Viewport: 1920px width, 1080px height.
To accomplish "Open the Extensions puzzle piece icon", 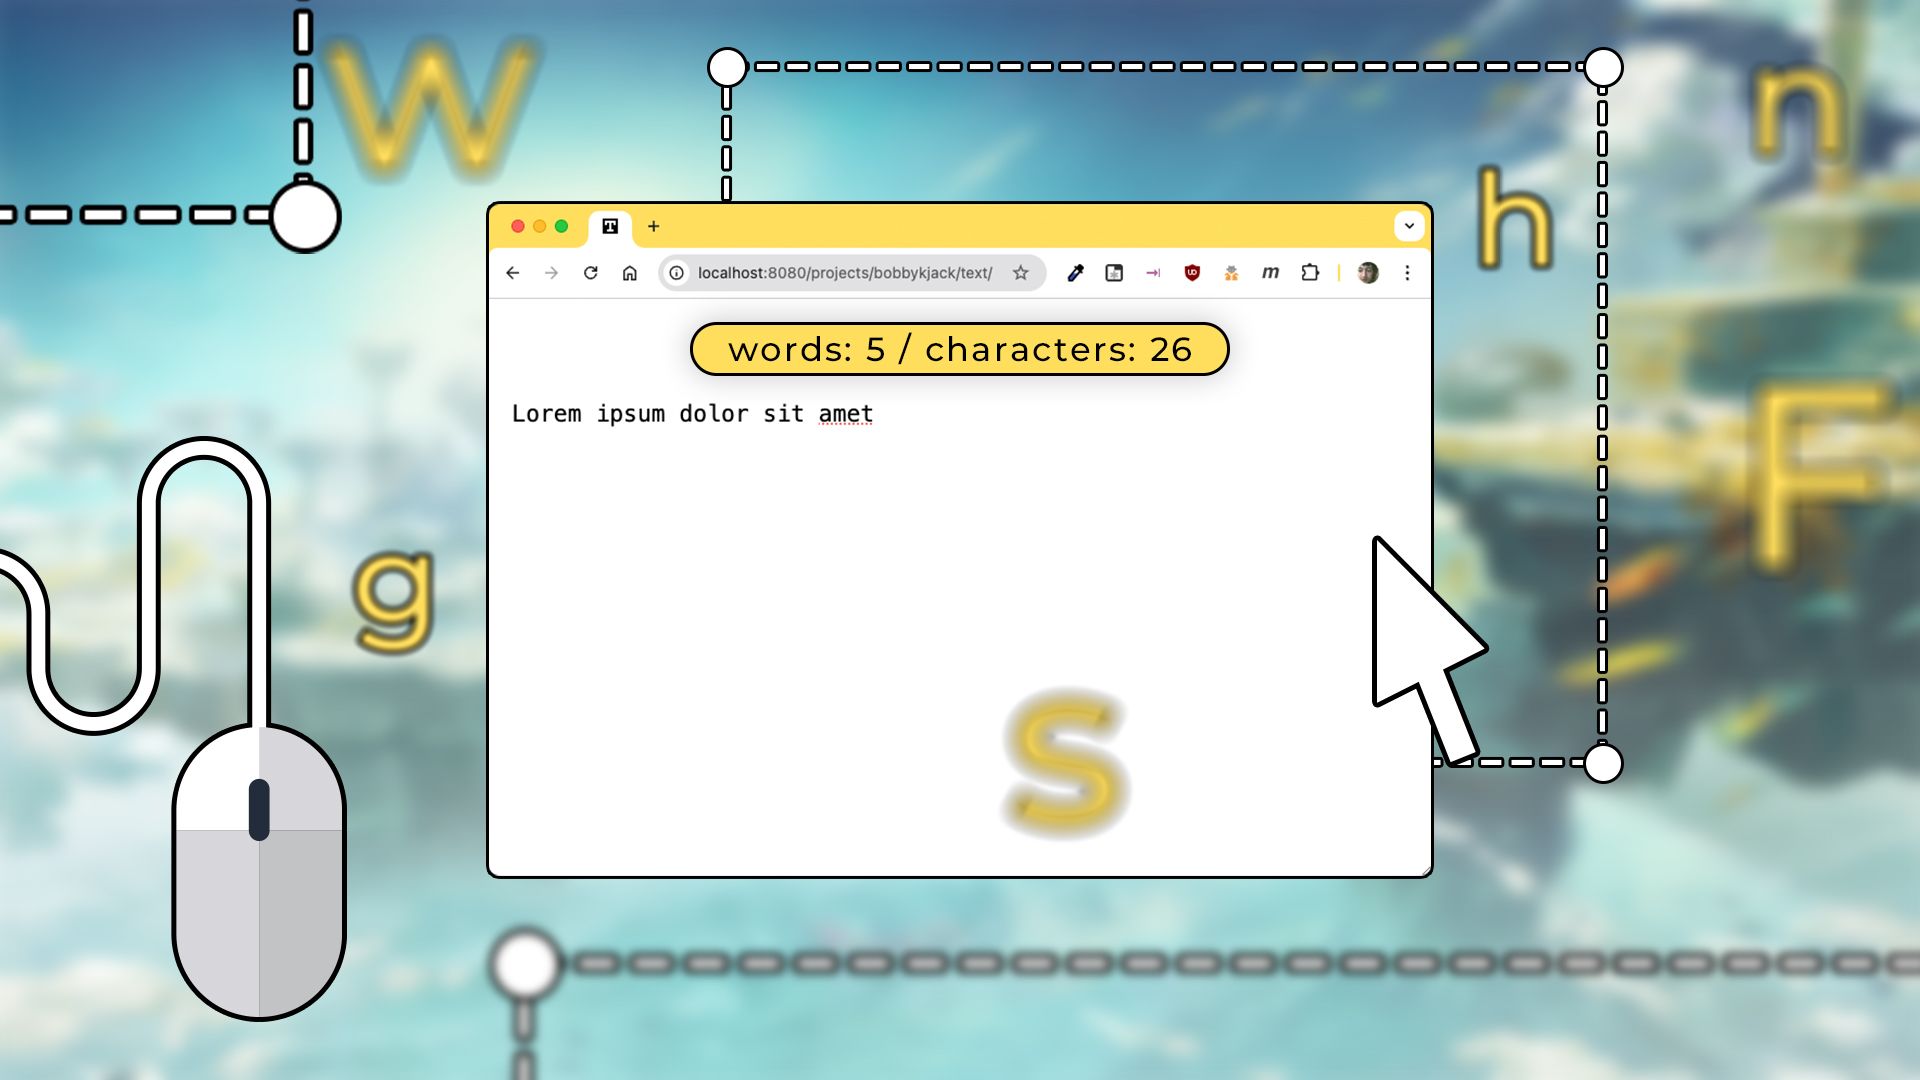I will click(x=1310, y=272).
